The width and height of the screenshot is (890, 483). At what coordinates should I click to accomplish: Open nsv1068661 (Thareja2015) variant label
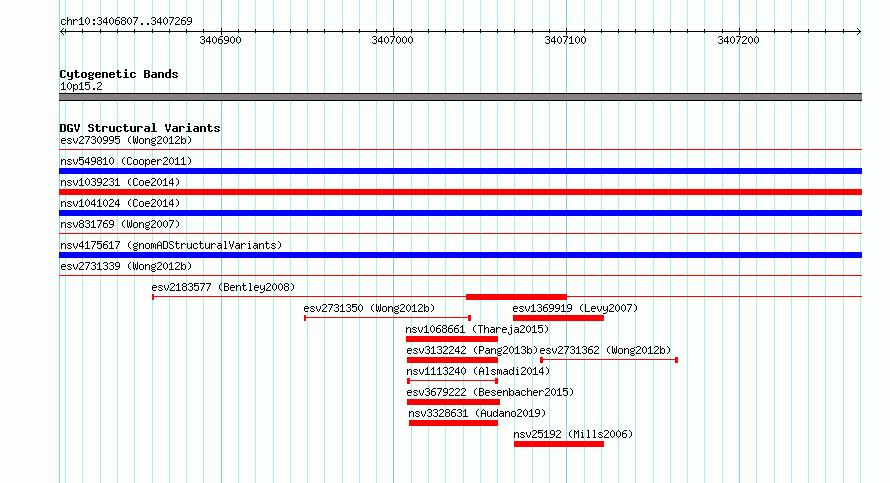pos(477,329)
